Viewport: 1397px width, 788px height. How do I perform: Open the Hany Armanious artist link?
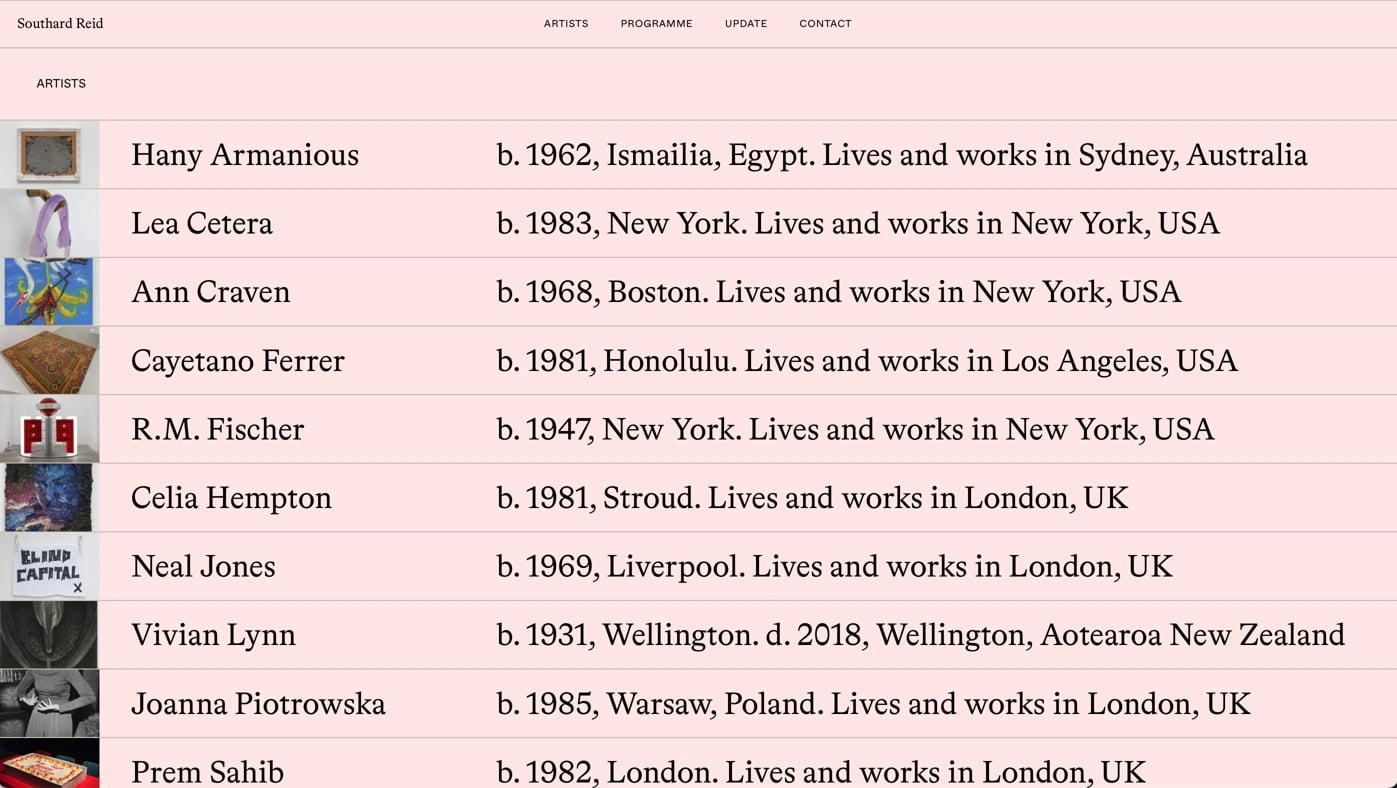(245, 155)
